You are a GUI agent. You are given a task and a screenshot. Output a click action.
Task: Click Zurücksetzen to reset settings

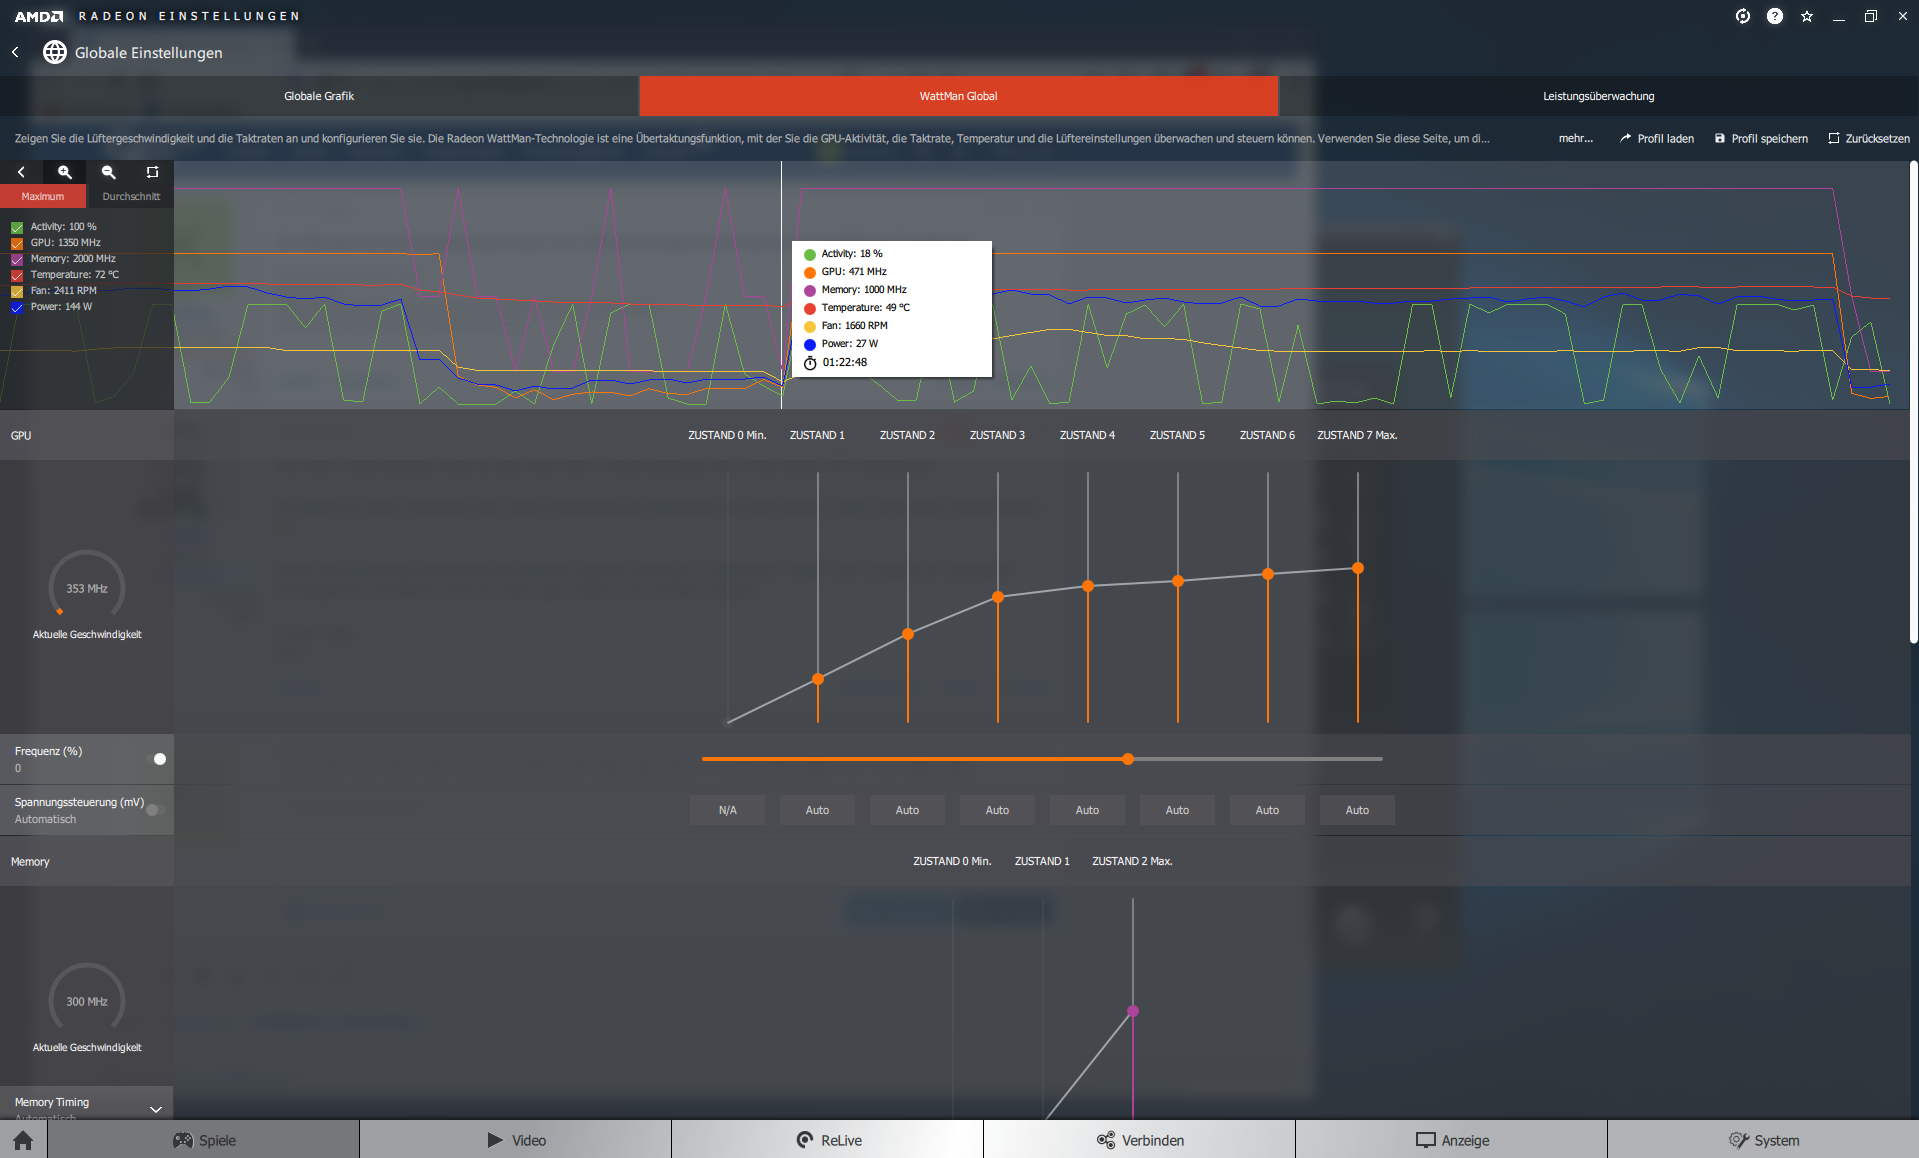point(1869,138)
